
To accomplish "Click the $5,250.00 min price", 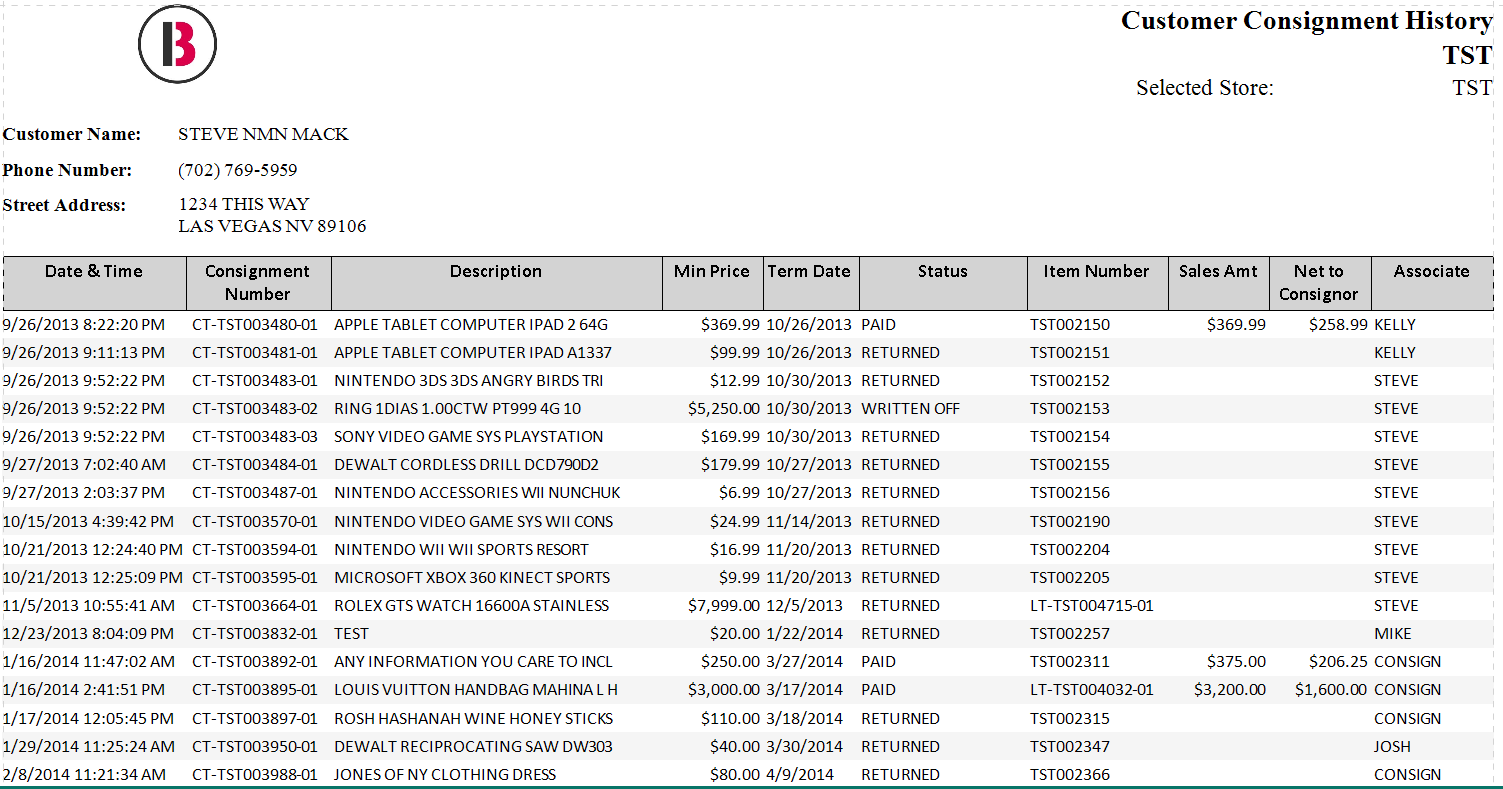I will pyautogui.click(x=724, y=409).
